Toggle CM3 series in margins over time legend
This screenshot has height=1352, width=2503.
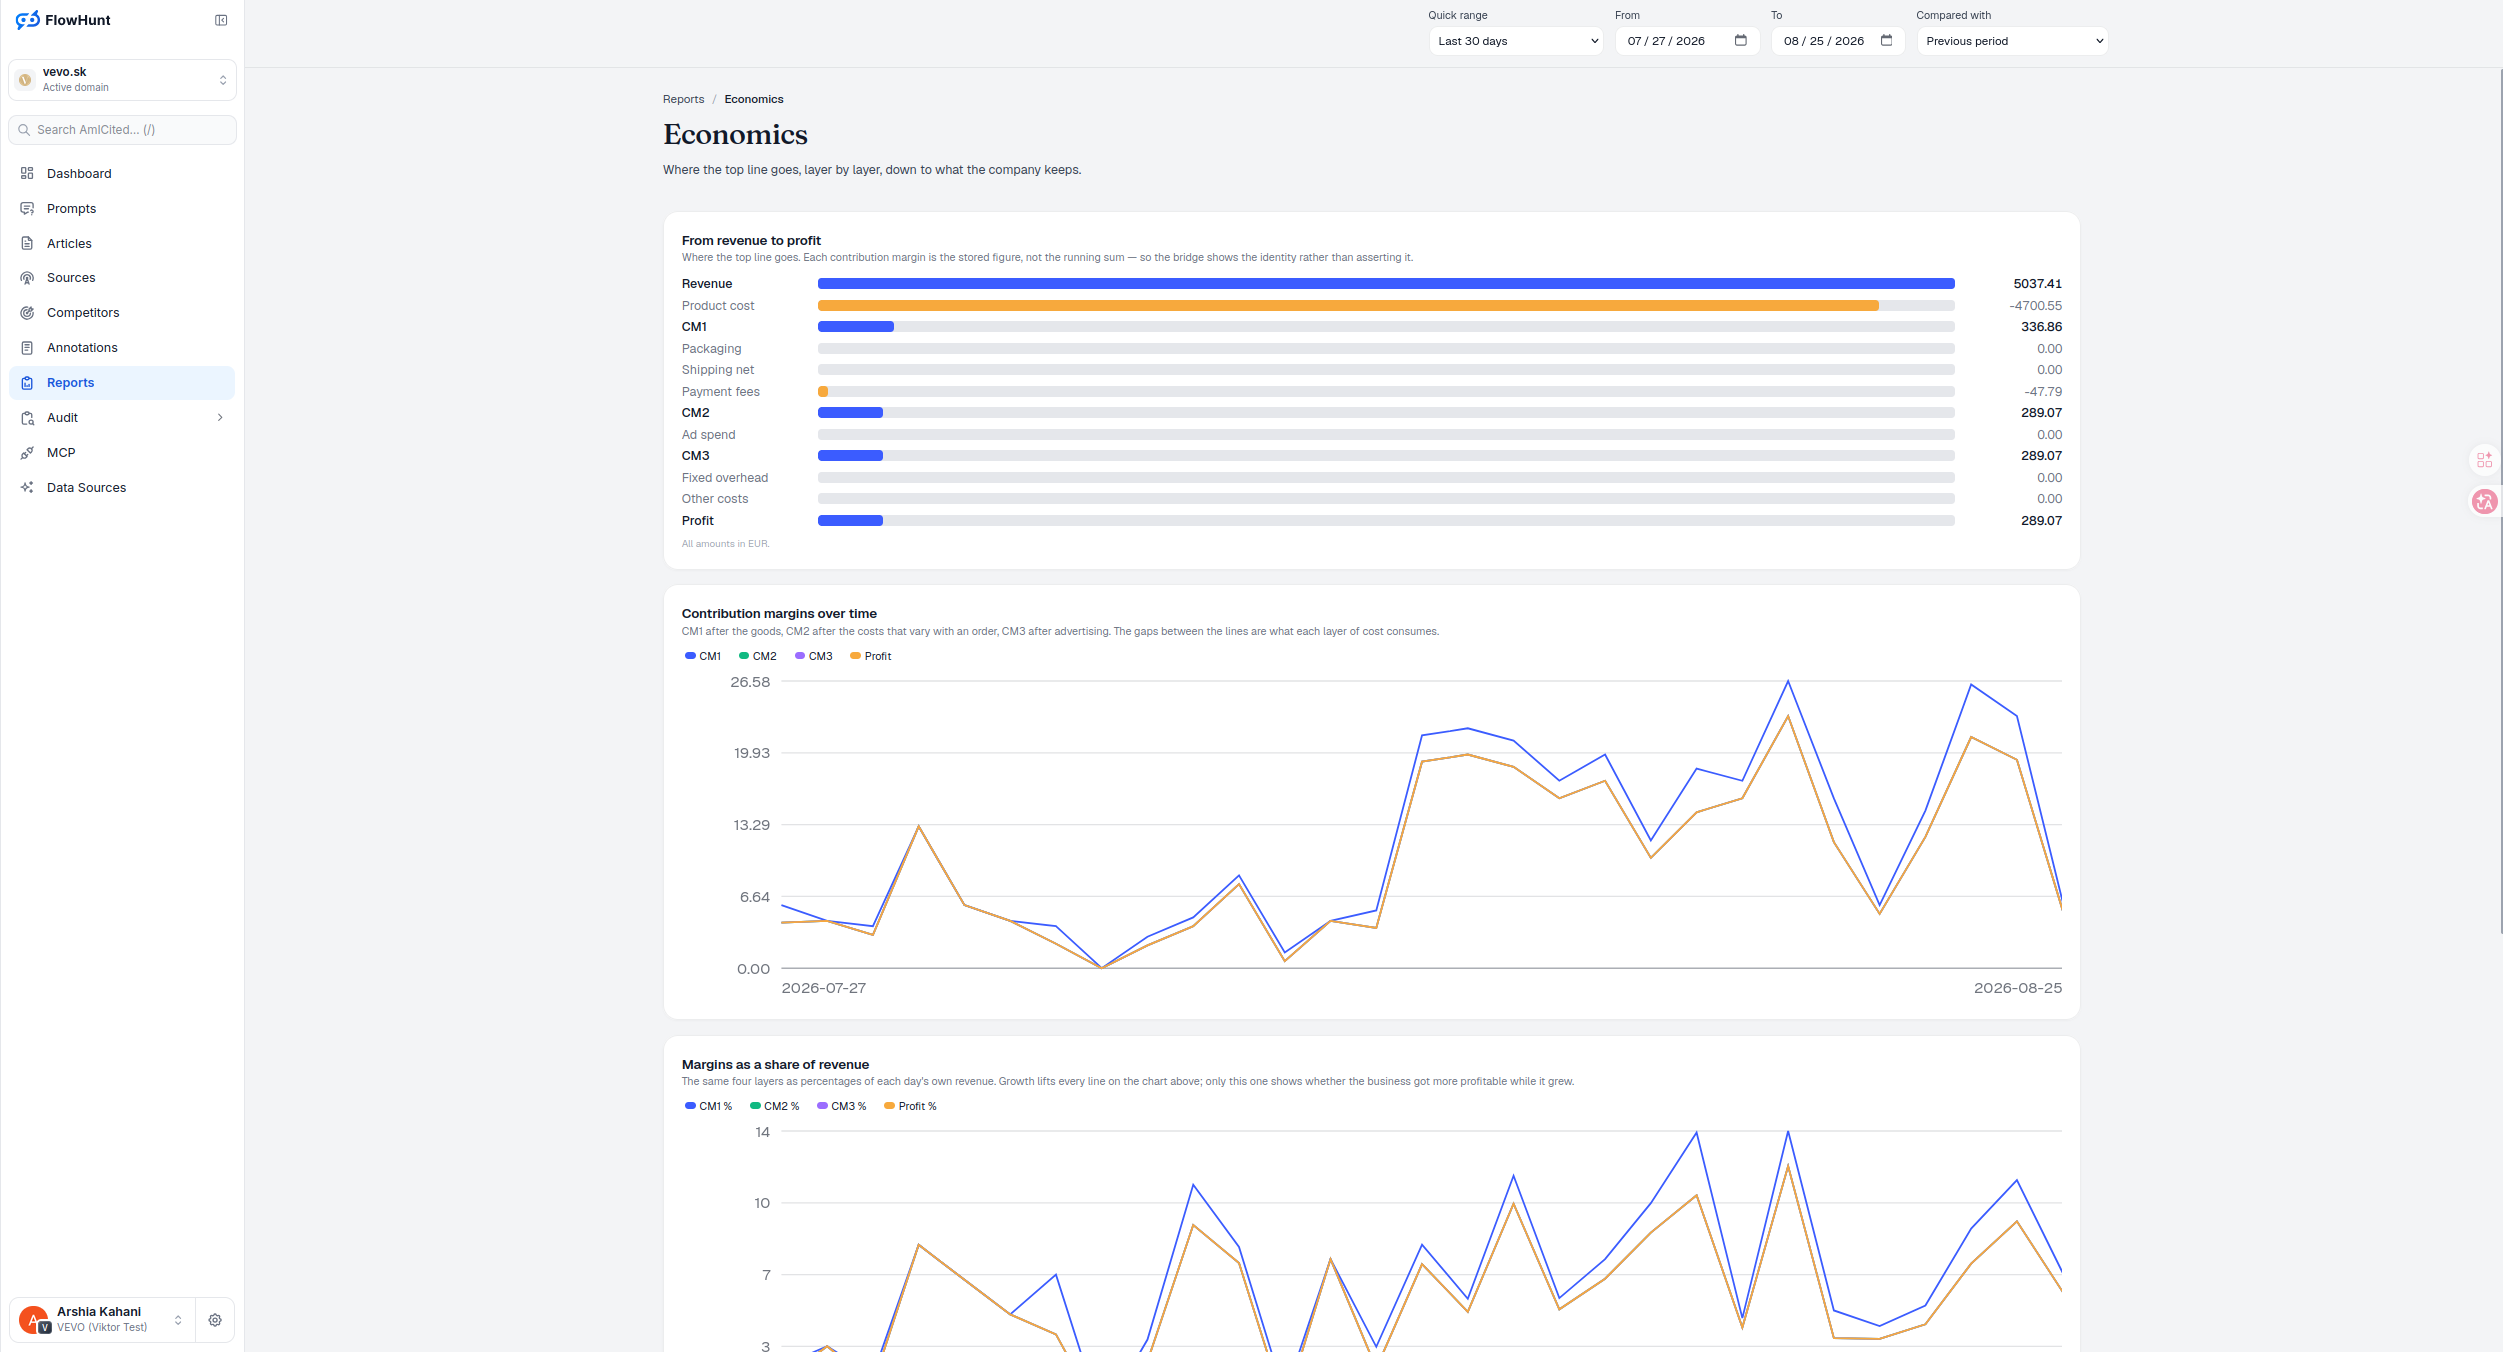tap(814, 657)
